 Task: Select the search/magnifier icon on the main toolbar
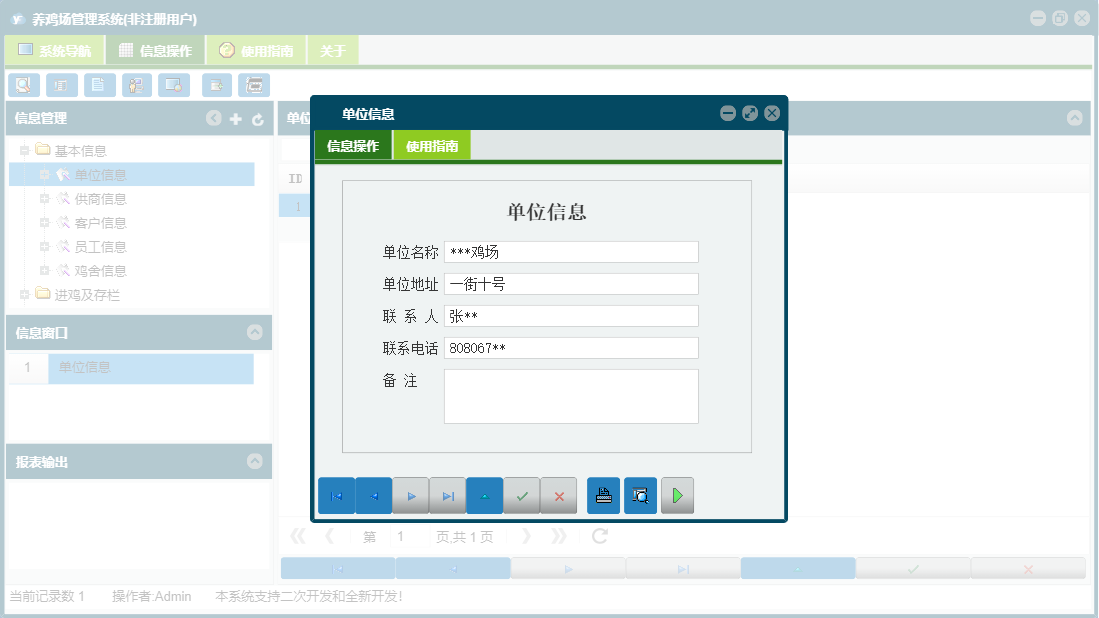pyautogui.click(x=23, y=85)
